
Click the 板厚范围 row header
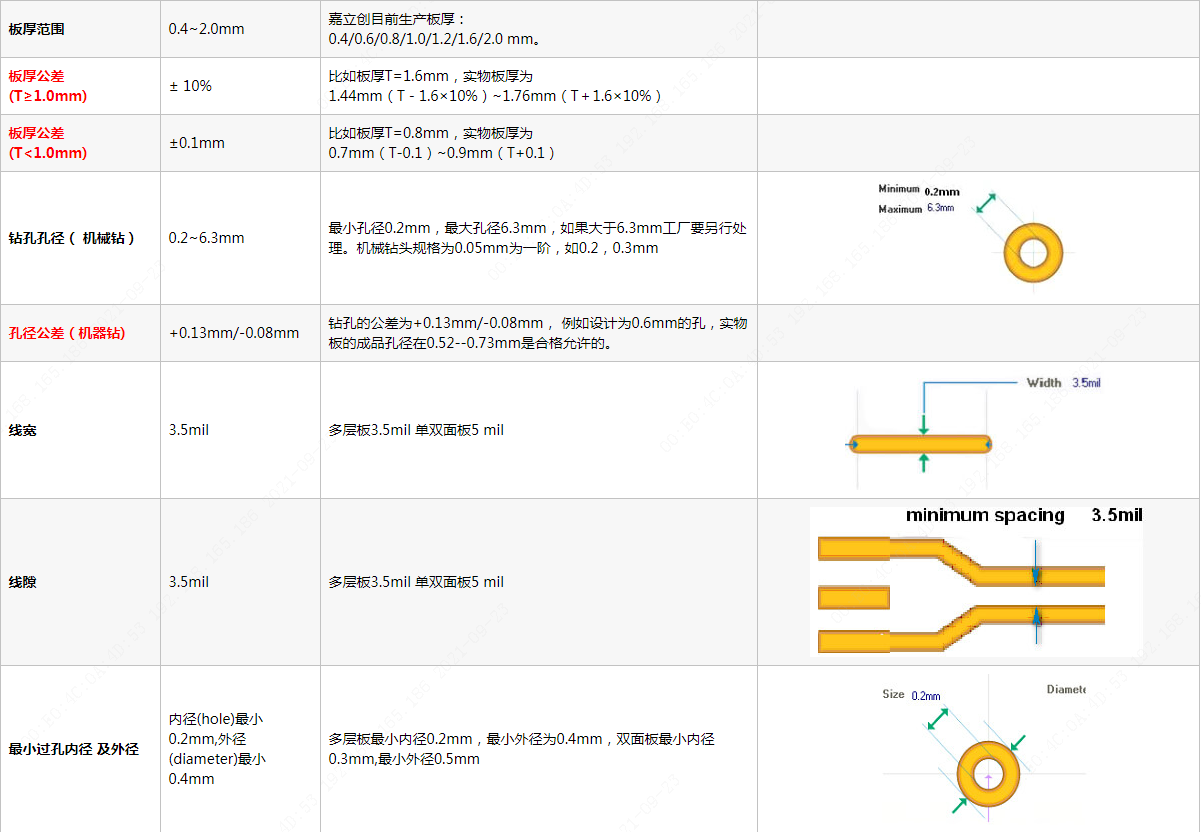tap(37, 29)
